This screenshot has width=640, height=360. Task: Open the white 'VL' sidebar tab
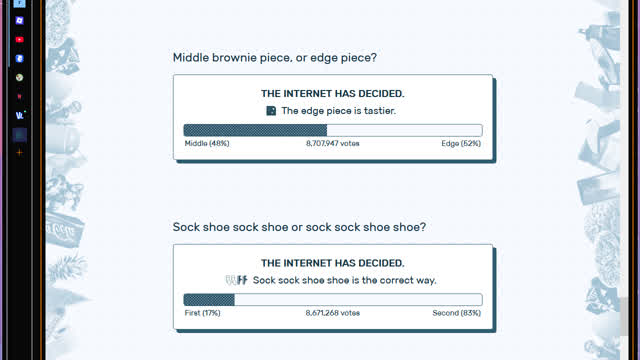click(19, 116)
